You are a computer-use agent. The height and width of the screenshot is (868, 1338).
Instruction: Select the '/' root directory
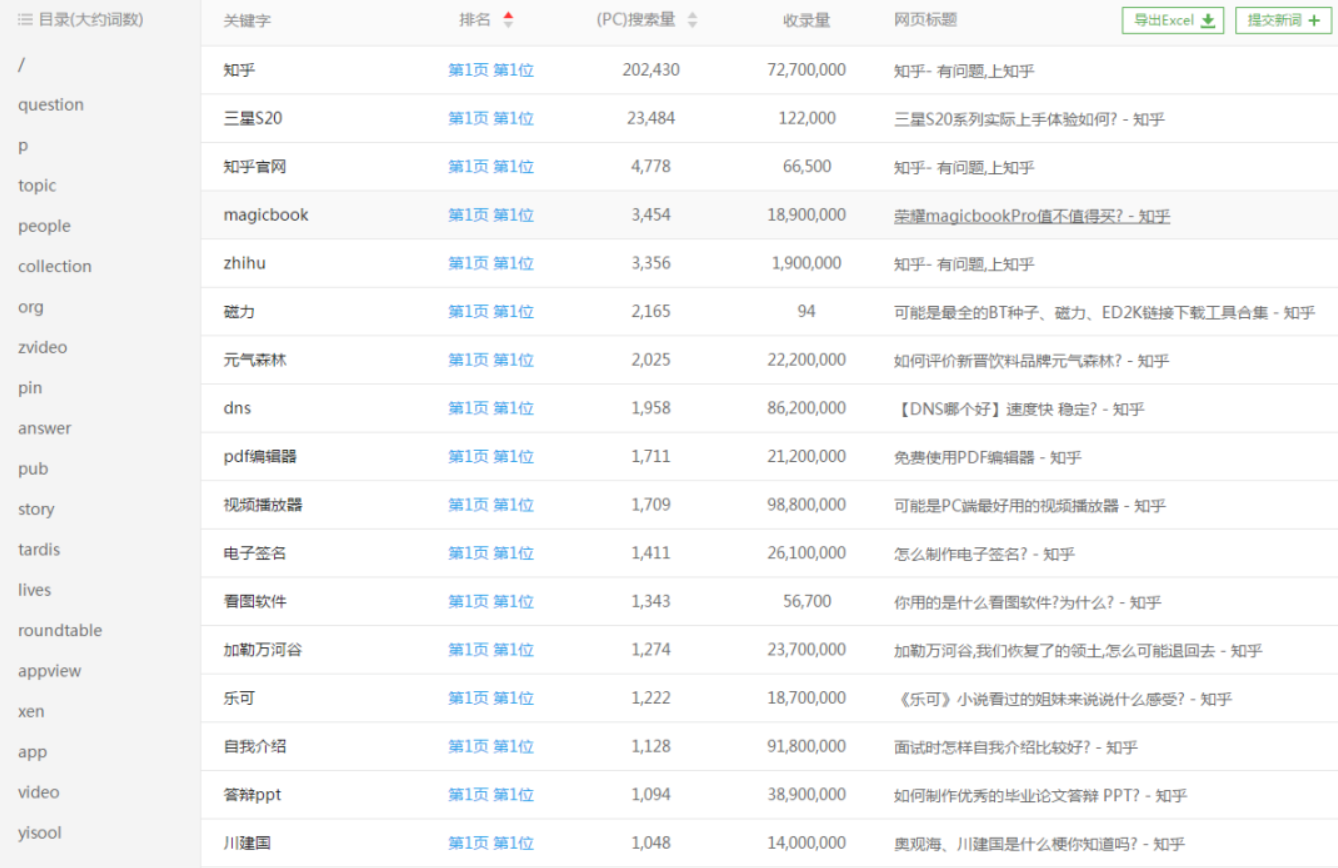click(21, 65)
